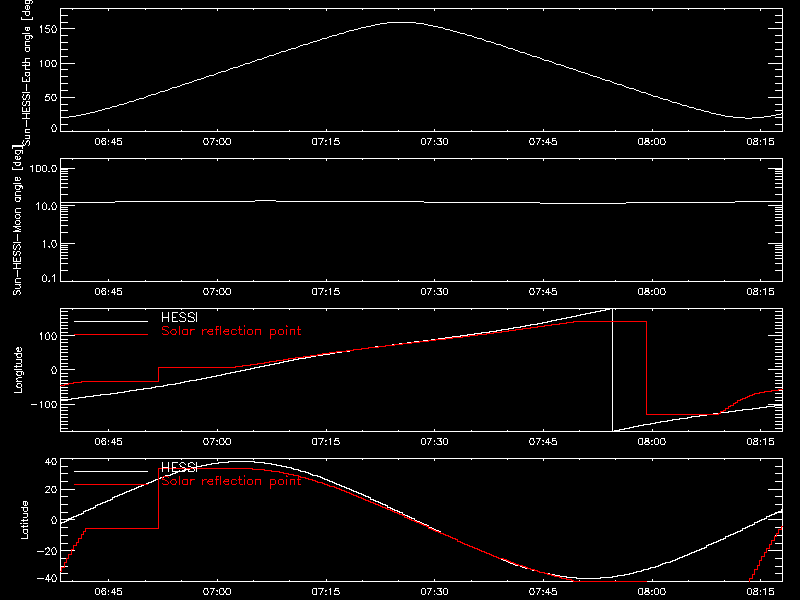Click the 1.0 tick on Moon angle axis
Image resolution: width=800 pixels, height=600 pixels.
coord(48,244)
